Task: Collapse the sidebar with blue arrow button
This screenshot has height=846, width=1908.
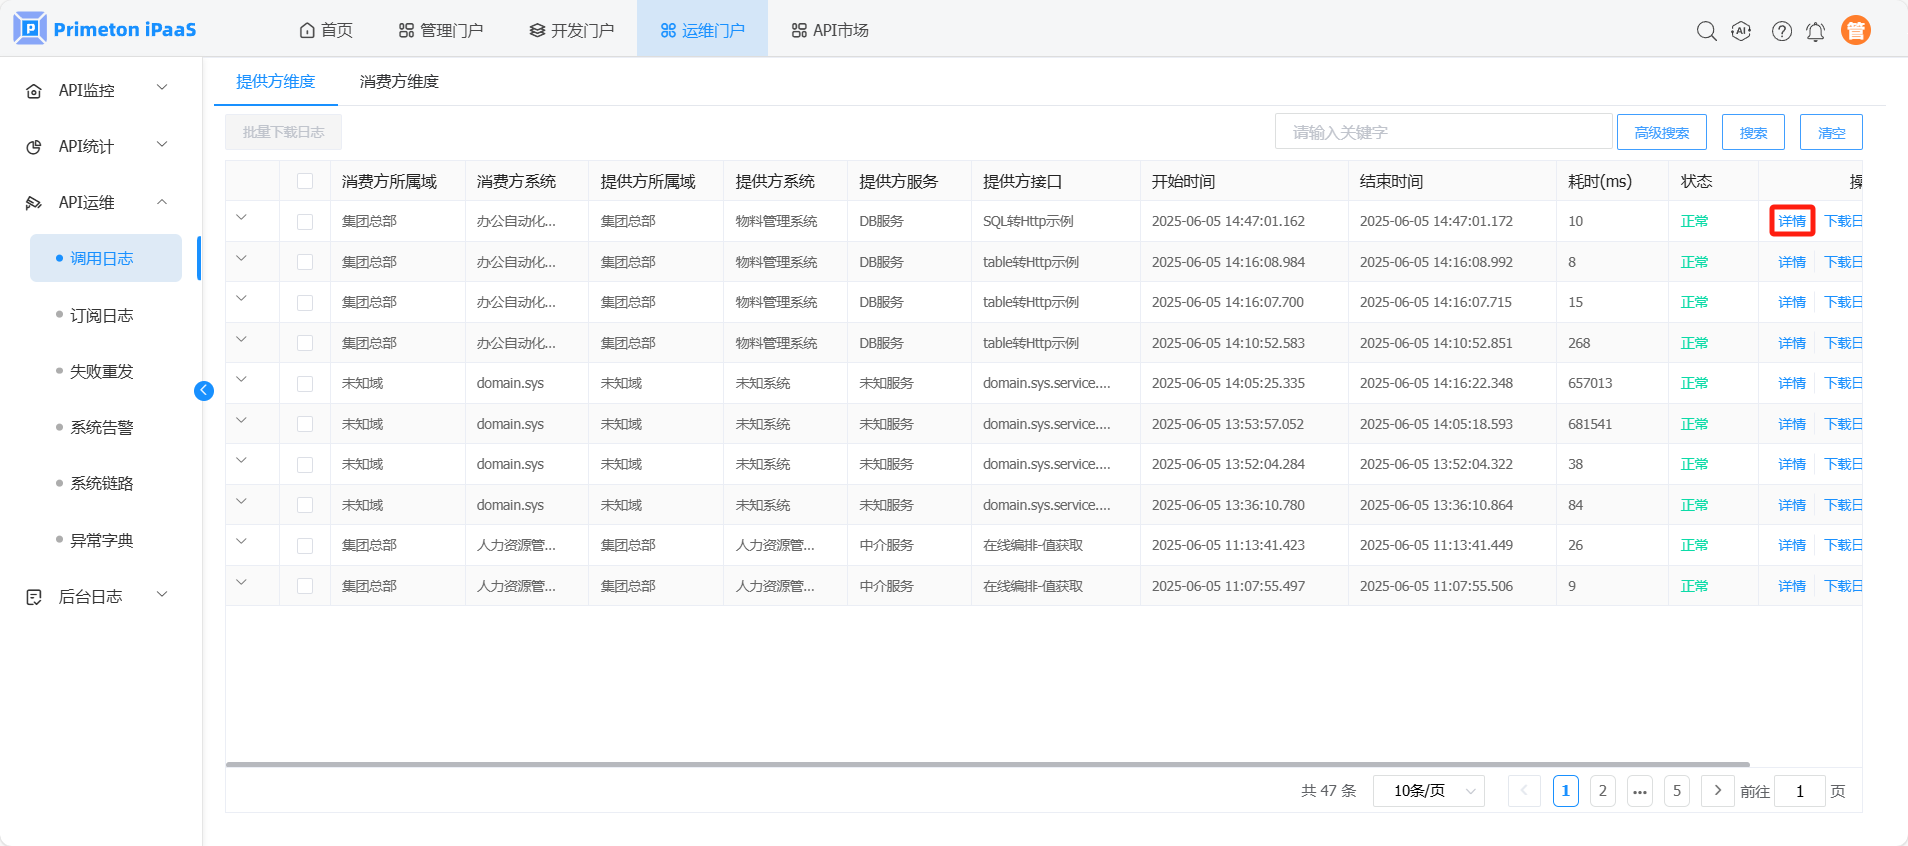Action: pyautogui.click(x=204, y=391)
